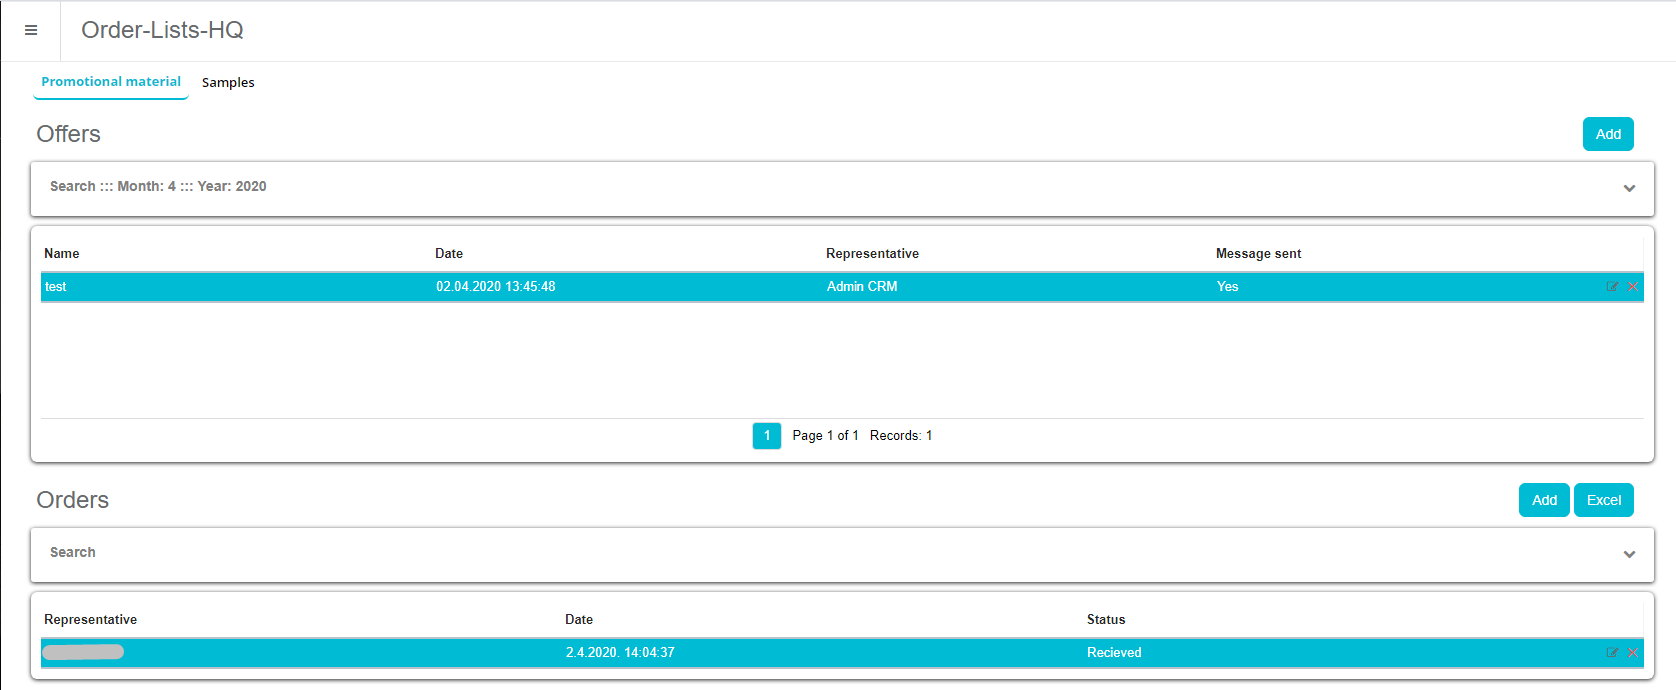Screen dimensions: 1676x690
Task: Delete the 'test' offer row
Action: [1633, 287]
